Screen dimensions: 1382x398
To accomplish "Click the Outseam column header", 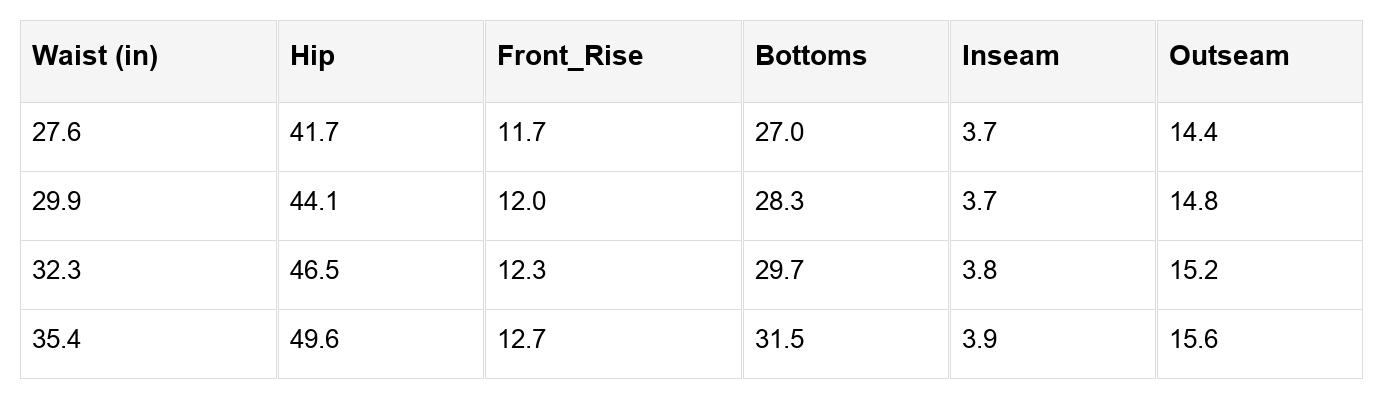I will click(x=1260, y=61).
